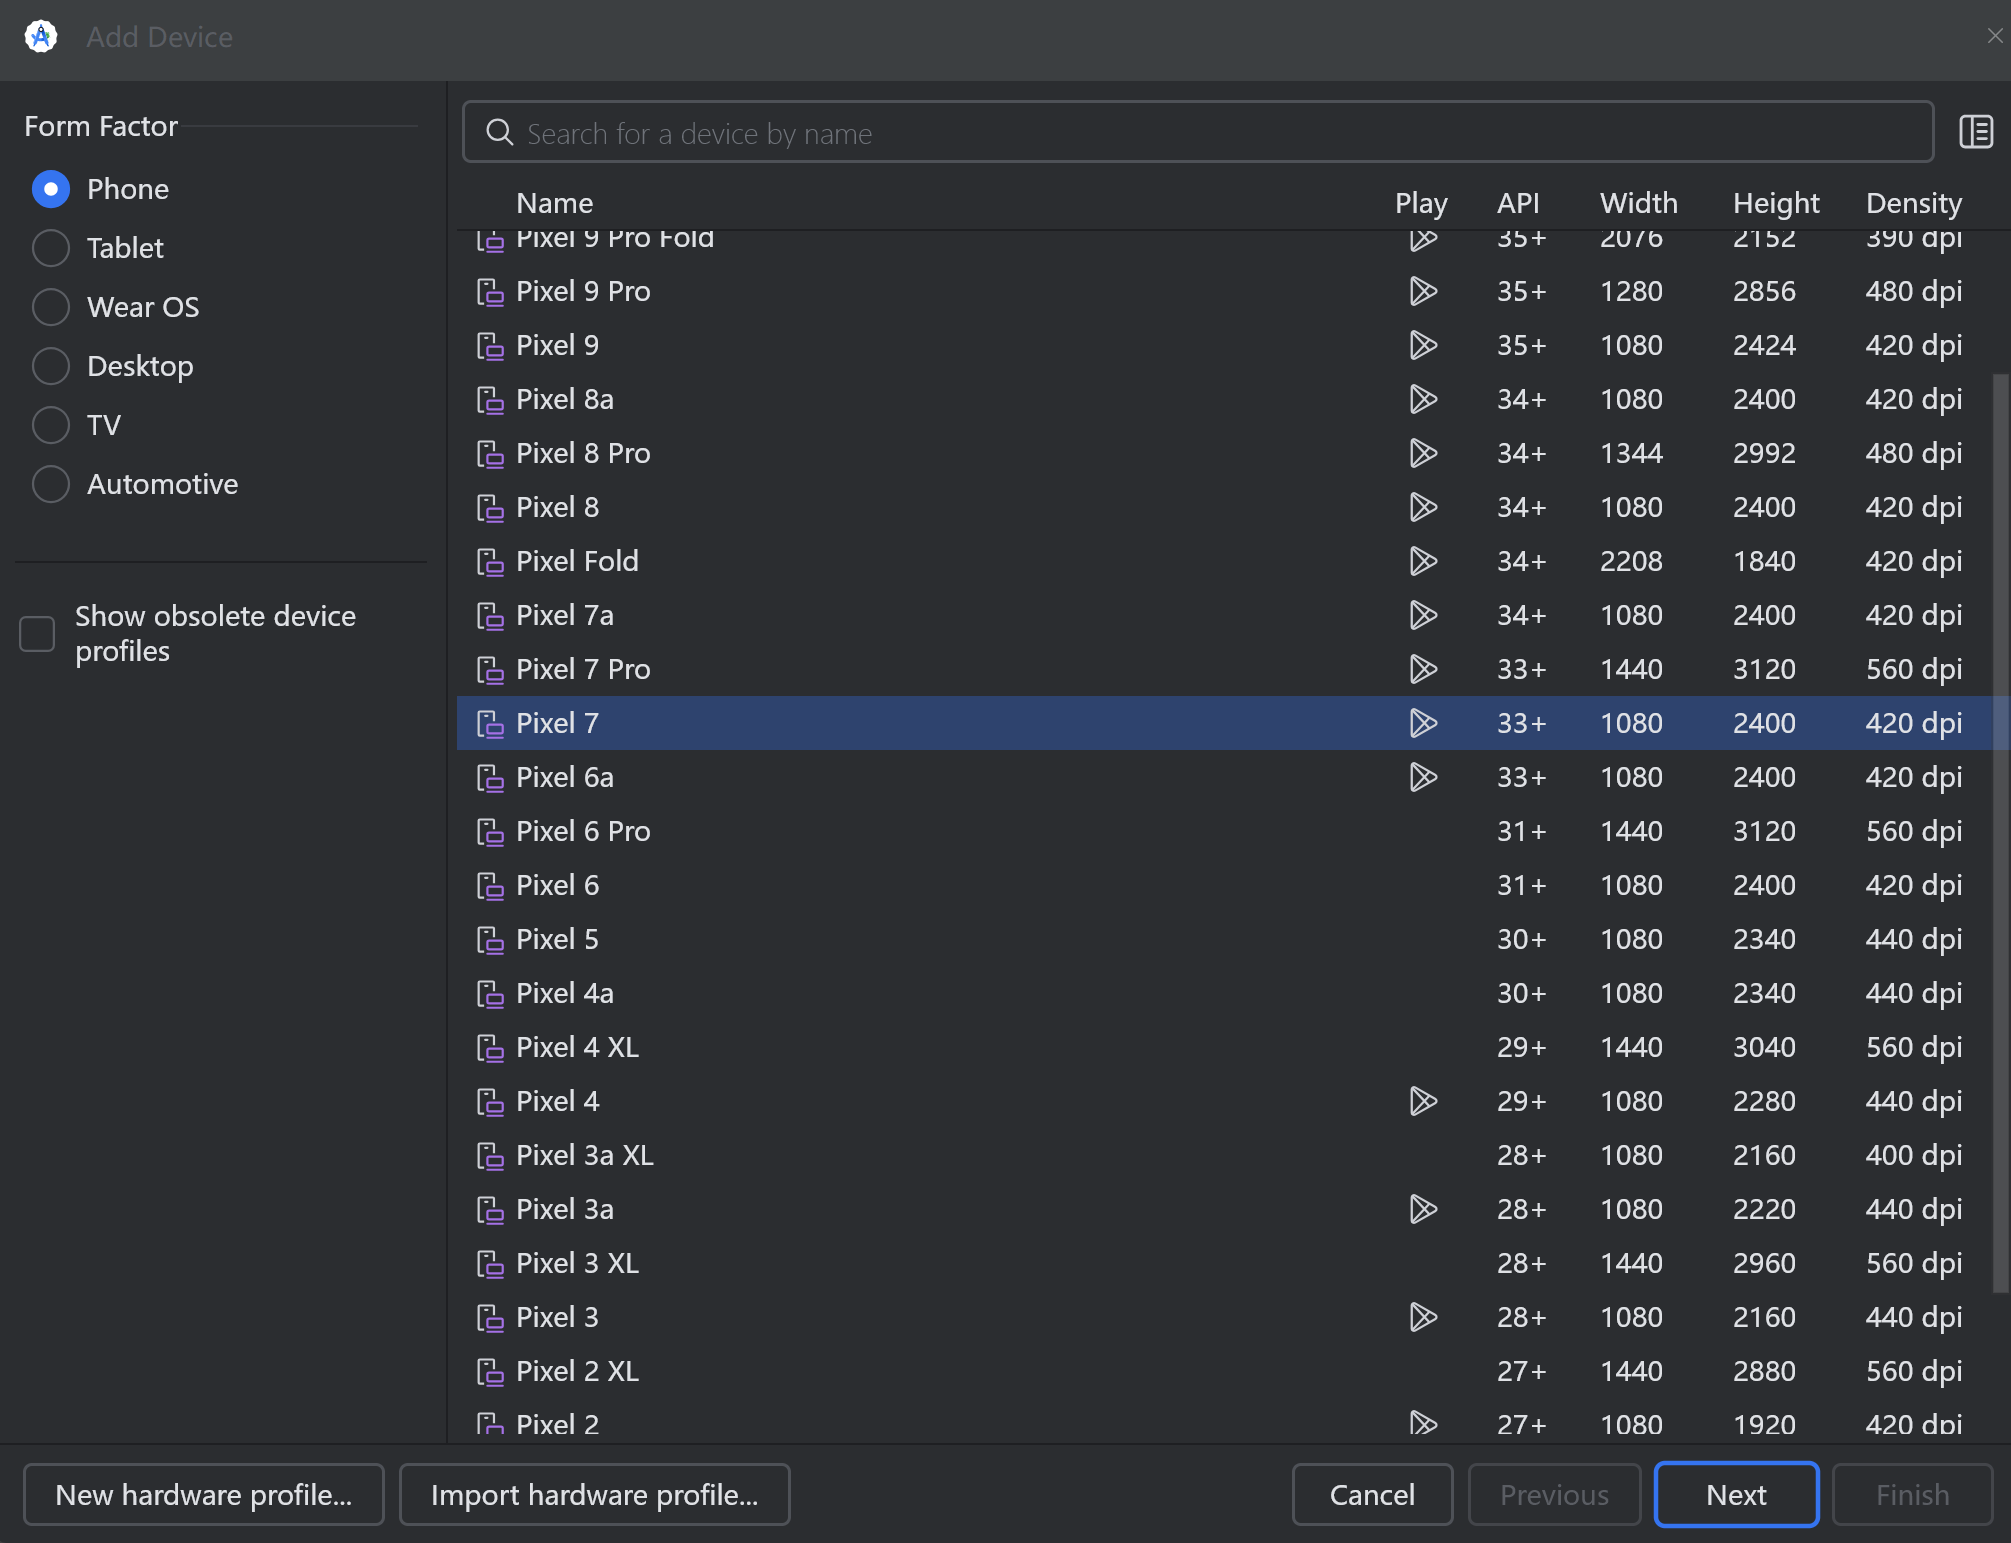Click the Play Store icon for Pixel 8 Pro
This screenshot has height=1543, width=2011.
[1423, 453]
